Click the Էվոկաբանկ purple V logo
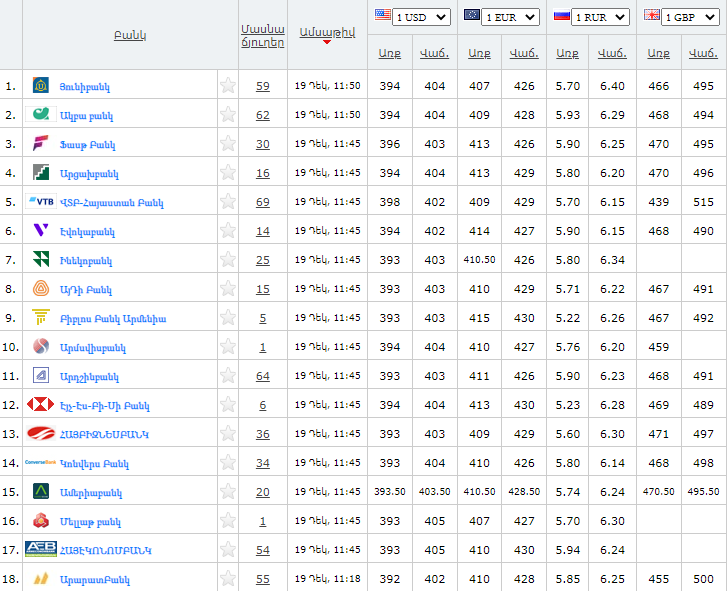 tap(40, 230)
